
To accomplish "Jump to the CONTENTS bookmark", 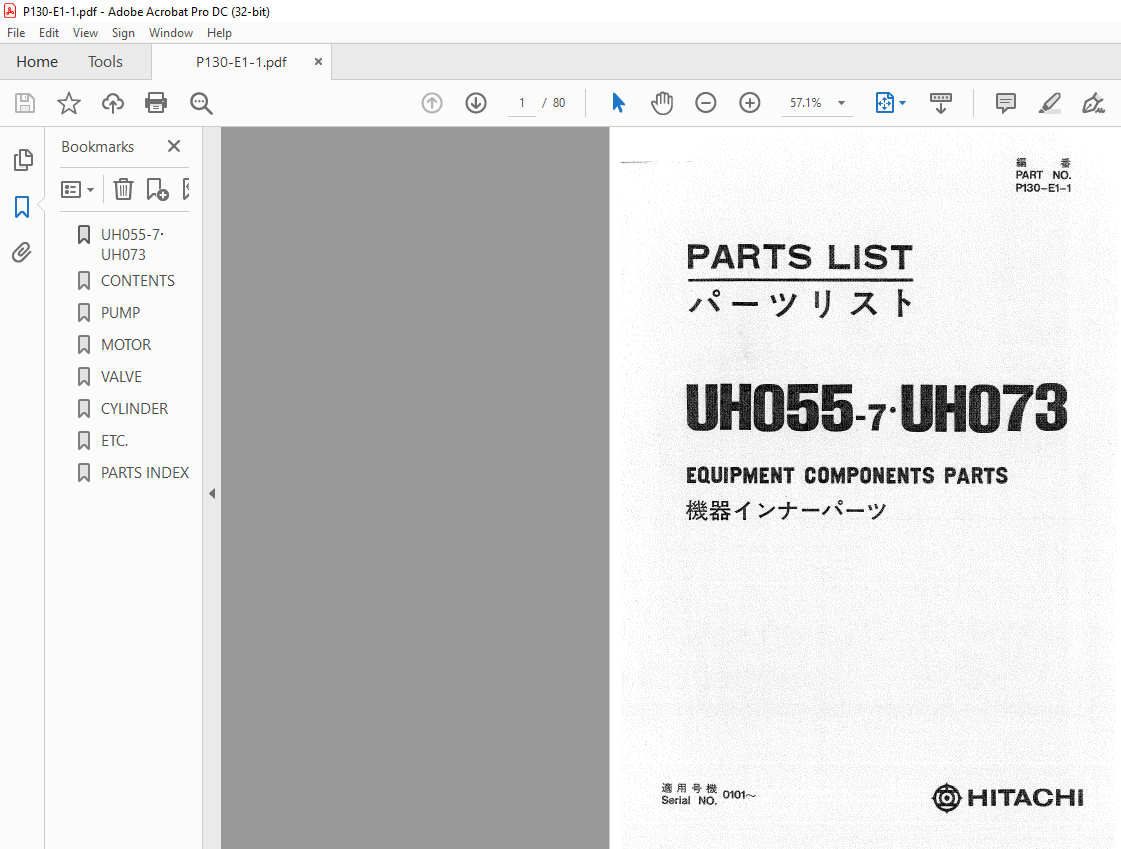I will coord(137,281).
